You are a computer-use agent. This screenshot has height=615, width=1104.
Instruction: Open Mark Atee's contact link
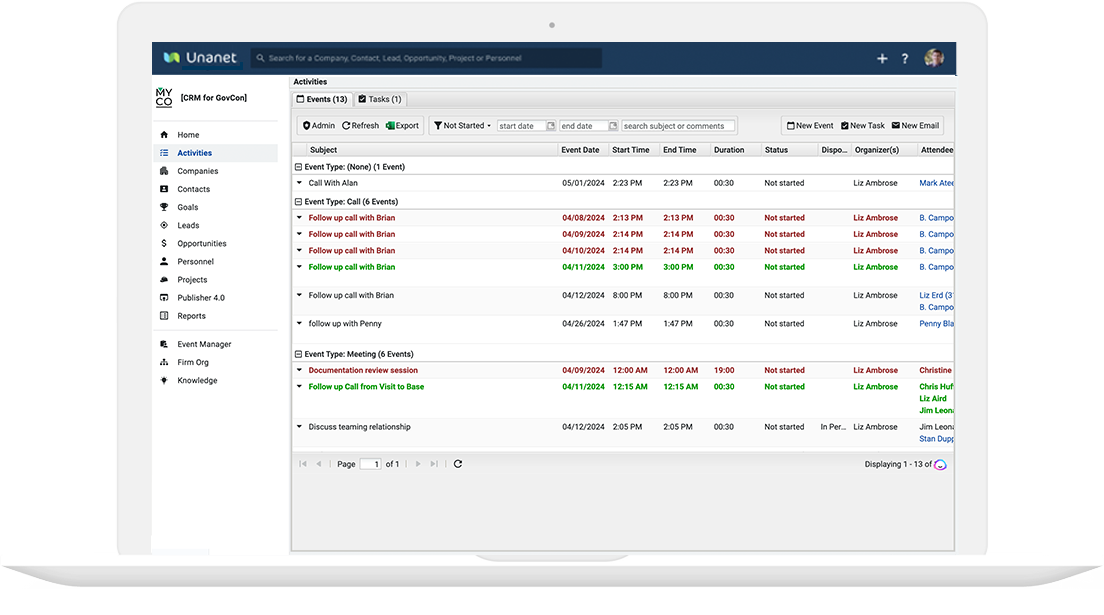(x=935, y=183)
